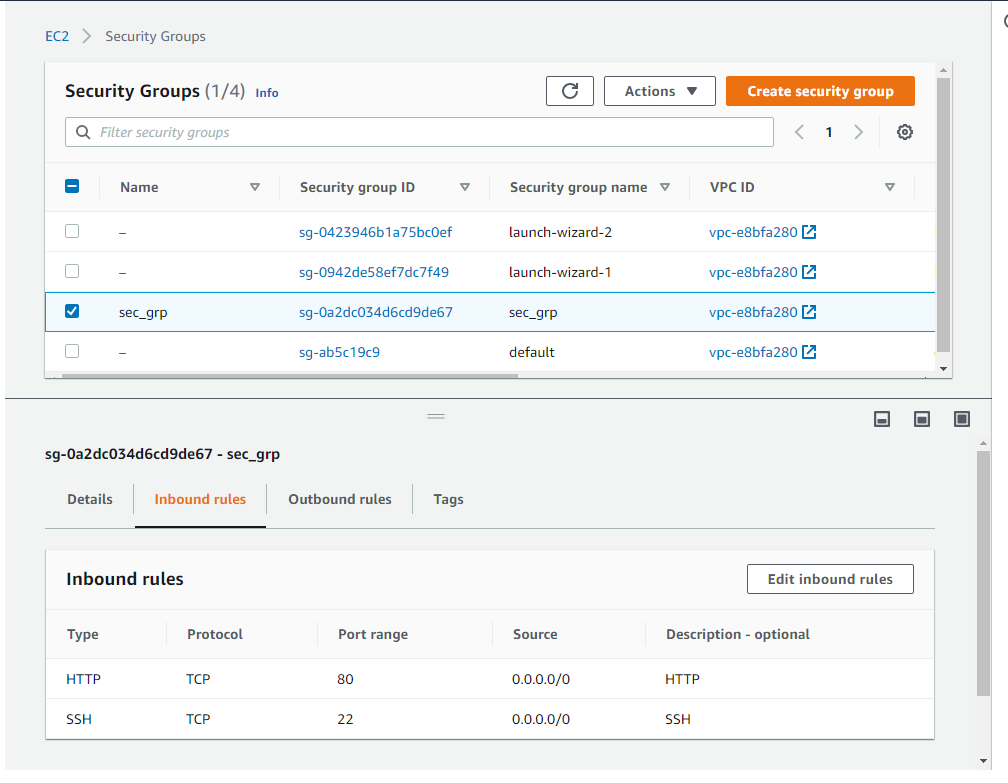The height and width of the screenshot is (783, 1008).
Task: Click Create security group button
Action: click(819, 90)
